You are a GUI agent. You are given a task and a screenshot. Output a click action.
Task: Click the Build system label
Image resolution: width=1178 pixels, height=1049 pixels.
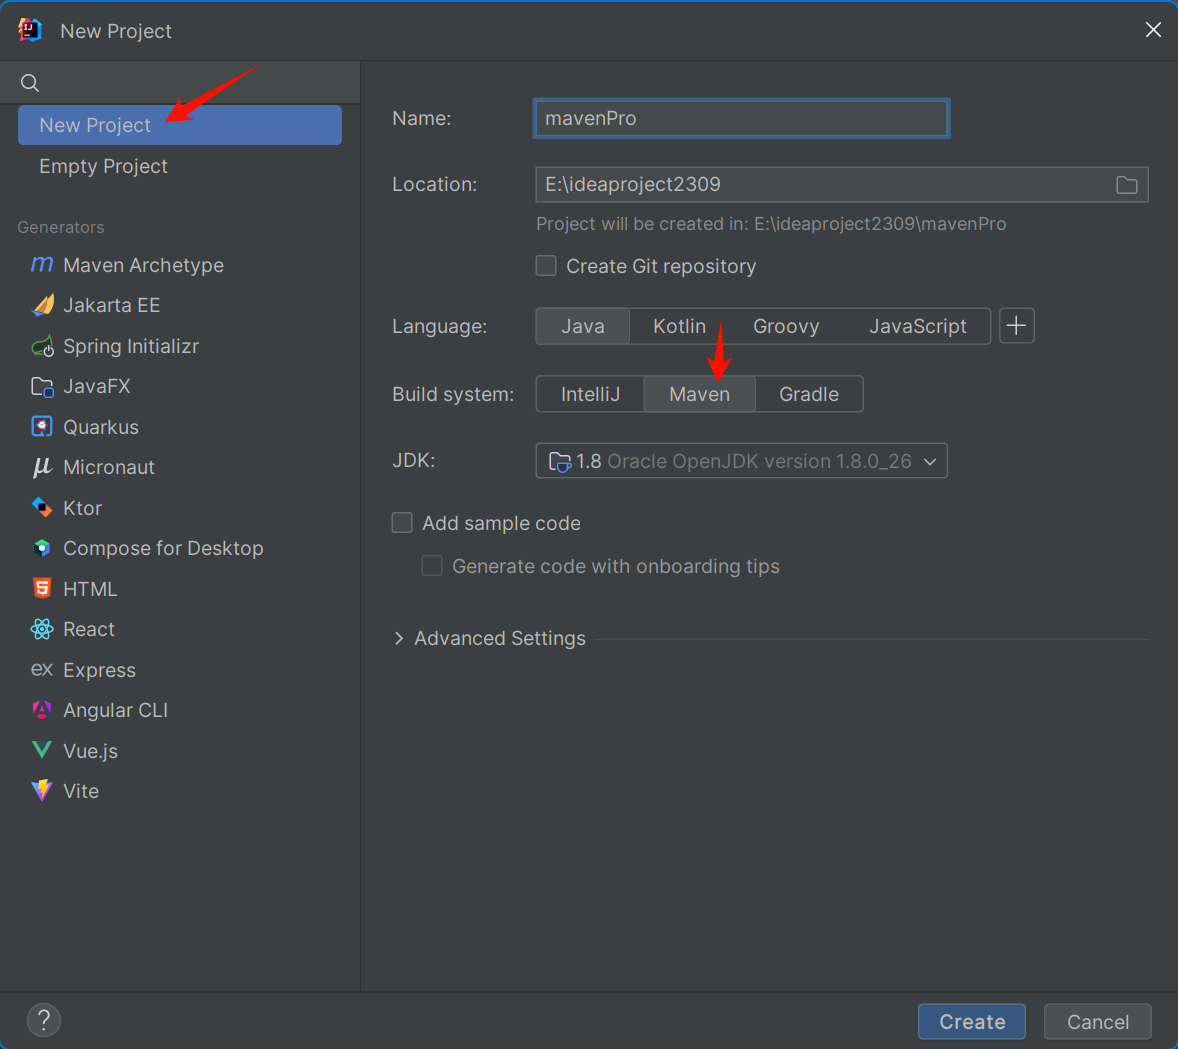point(453,394)
